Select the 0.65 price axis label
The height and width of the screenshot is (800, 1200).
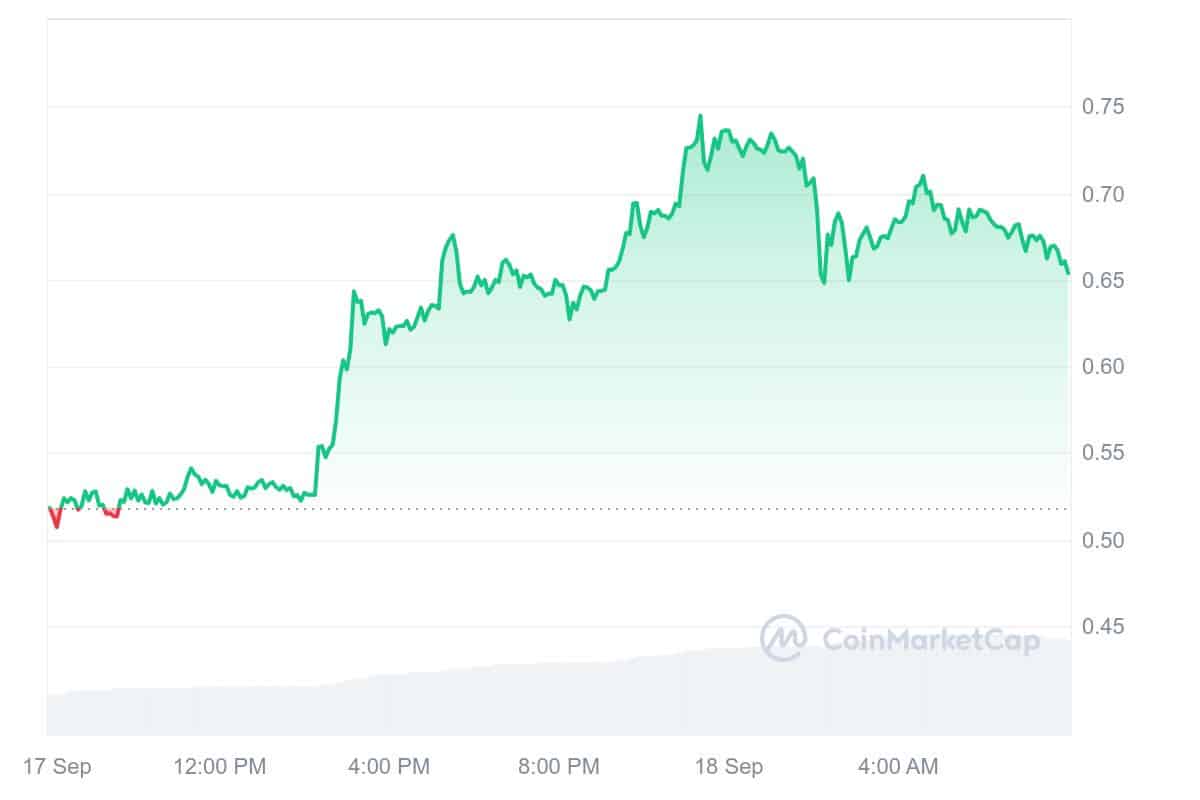1103,280
